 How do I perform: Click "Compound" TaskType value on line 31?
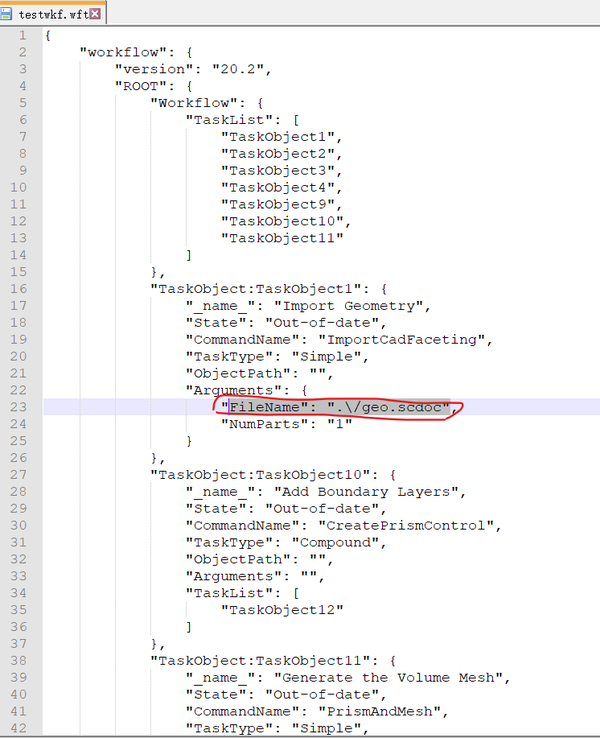click(336, 542)
